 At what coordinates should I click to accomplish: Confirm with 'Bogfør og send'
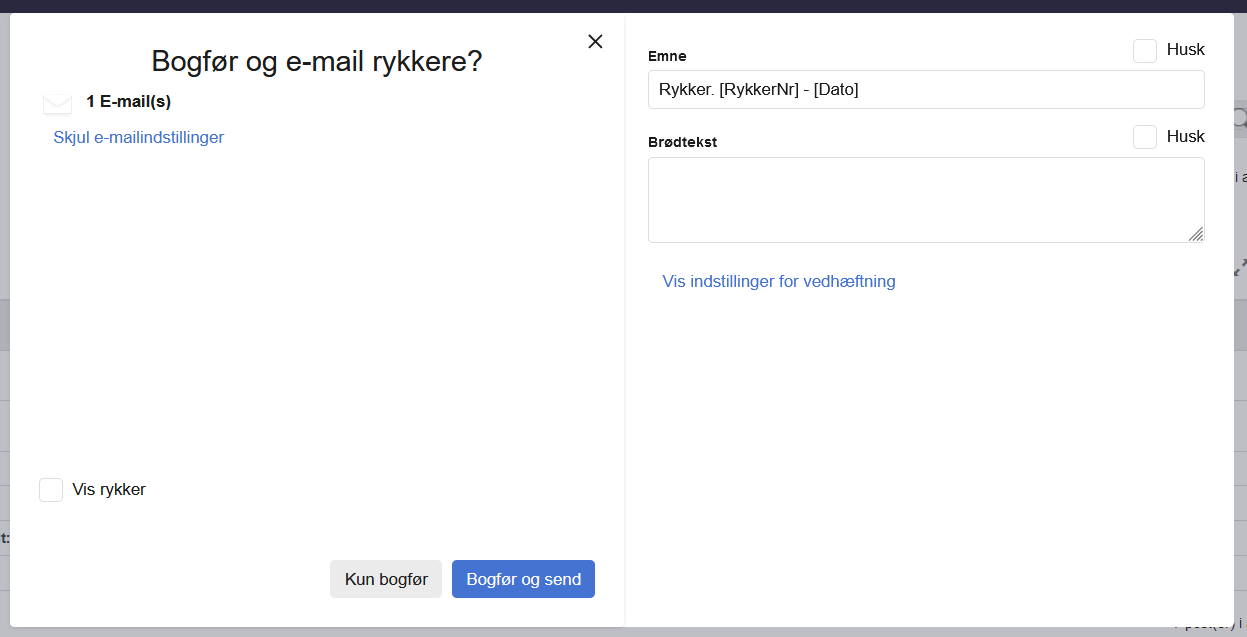coord(523,578)
